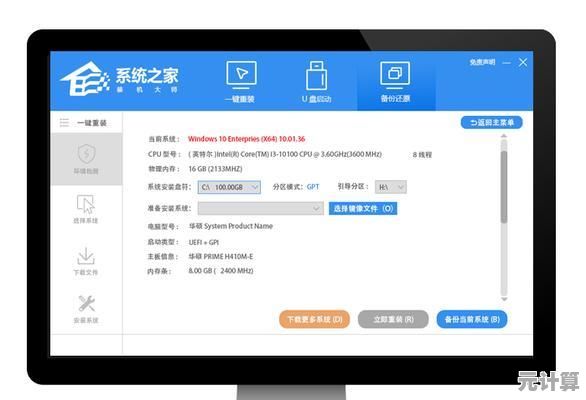Image resolution: width=586 pixels, height=400 pixels.
Task: Click the 8 线程 thread count text
Action: coord(422,154)
